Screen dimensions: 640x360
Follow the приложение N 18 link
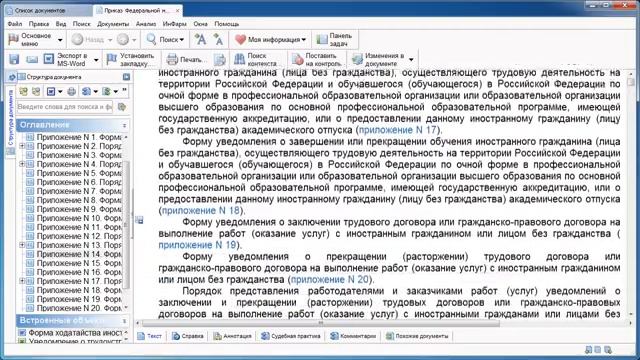pos(200,210)
